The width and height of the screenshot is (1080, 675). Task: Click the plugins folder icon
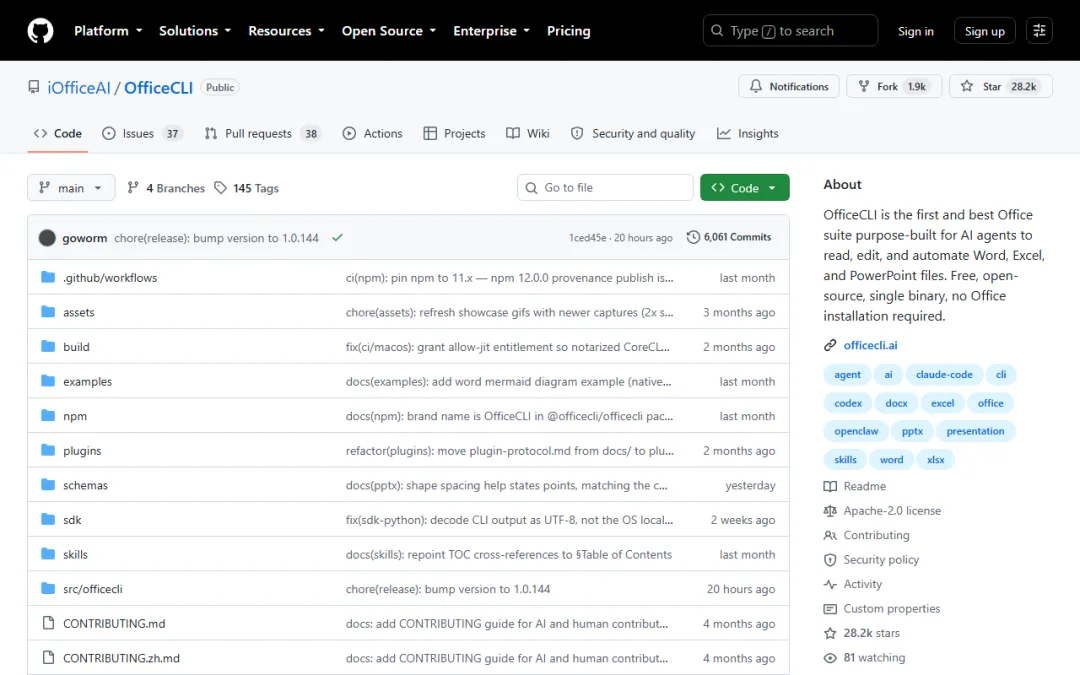click(x=48, y=450)
